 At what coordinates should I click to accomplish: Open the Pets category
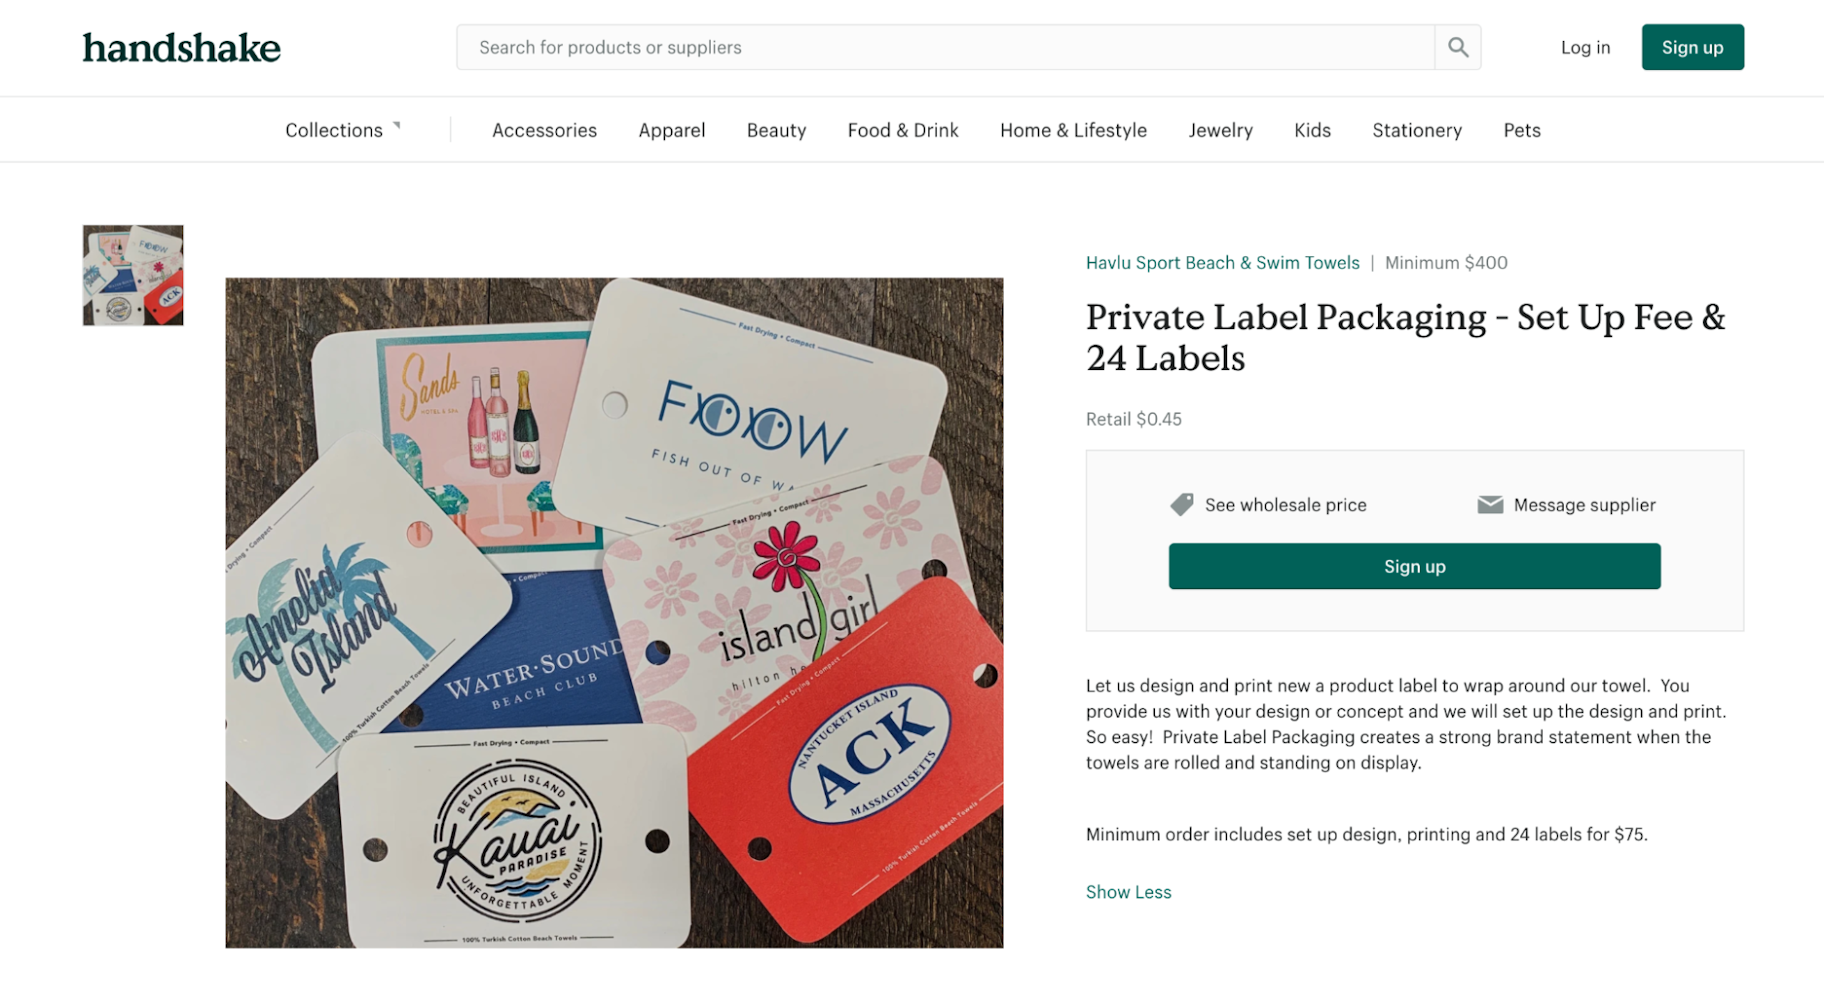(x=1522, y=130)
